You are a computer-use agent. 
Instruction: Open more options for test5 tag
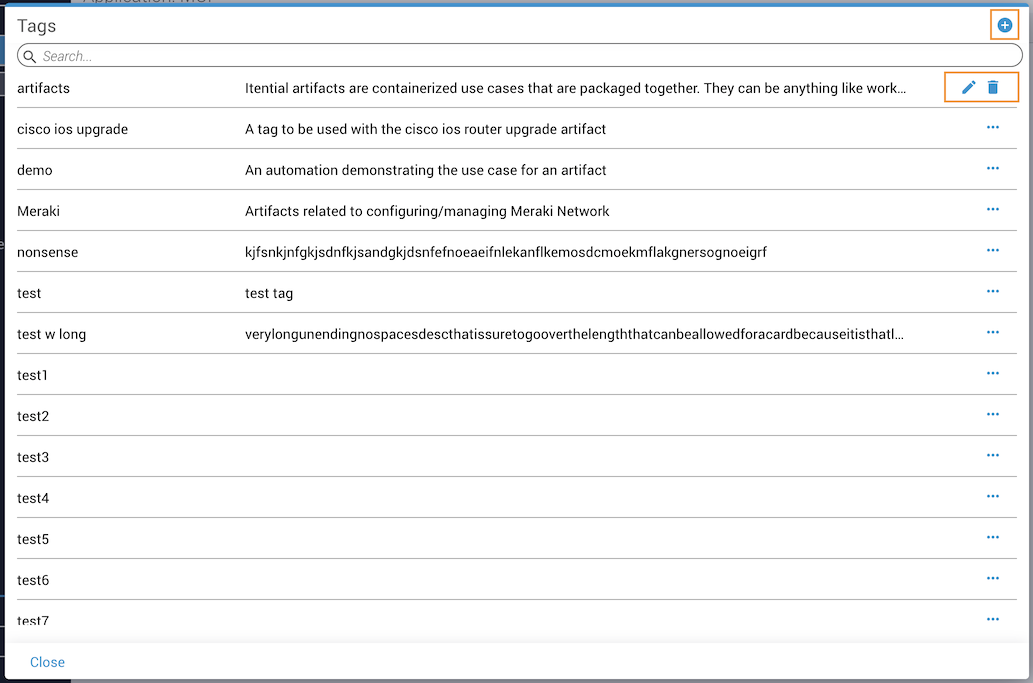993,537
